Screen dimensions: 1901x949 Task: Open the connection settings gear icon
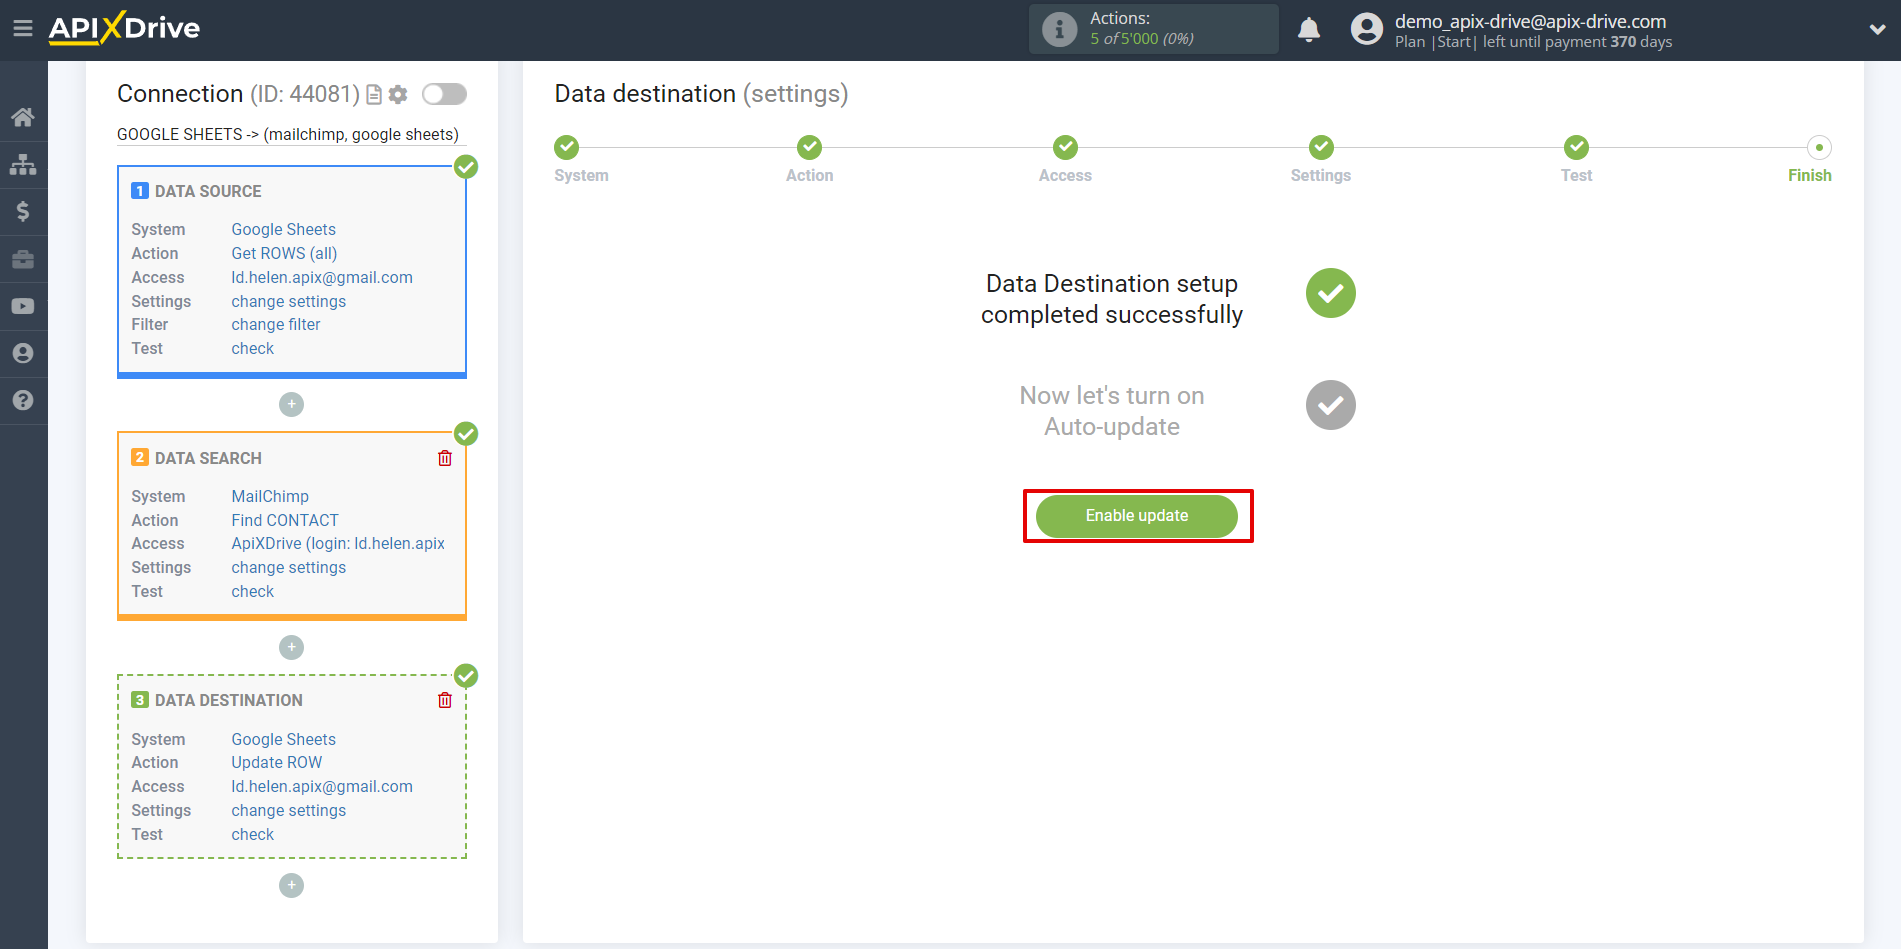[x=398, y=94]
